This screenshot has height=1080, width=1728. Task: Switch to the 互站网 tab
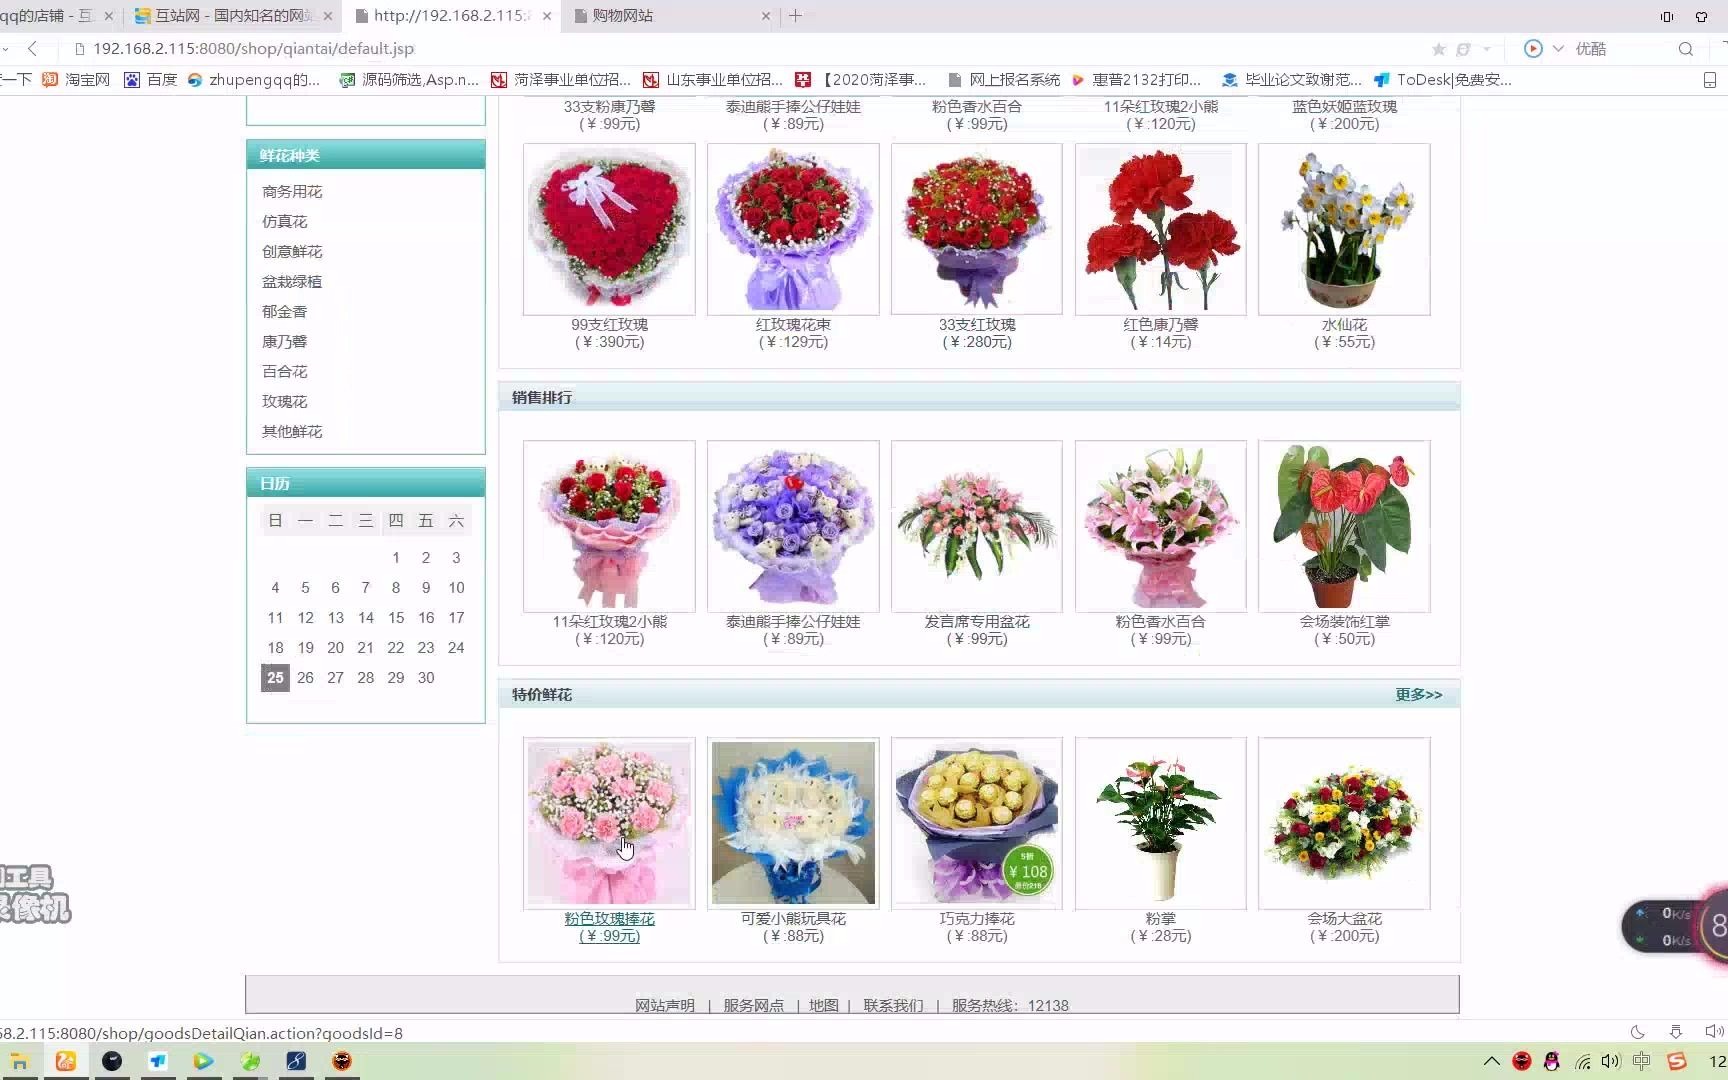(233, 16)
